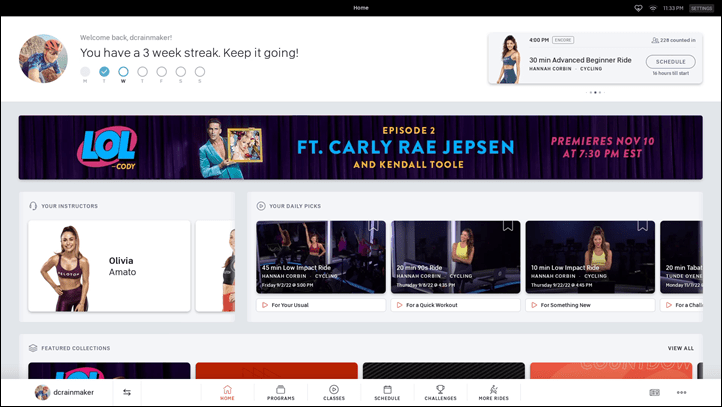
Task: Schedule the 30 min Advanced Beginner Ride
Action: 670,62
